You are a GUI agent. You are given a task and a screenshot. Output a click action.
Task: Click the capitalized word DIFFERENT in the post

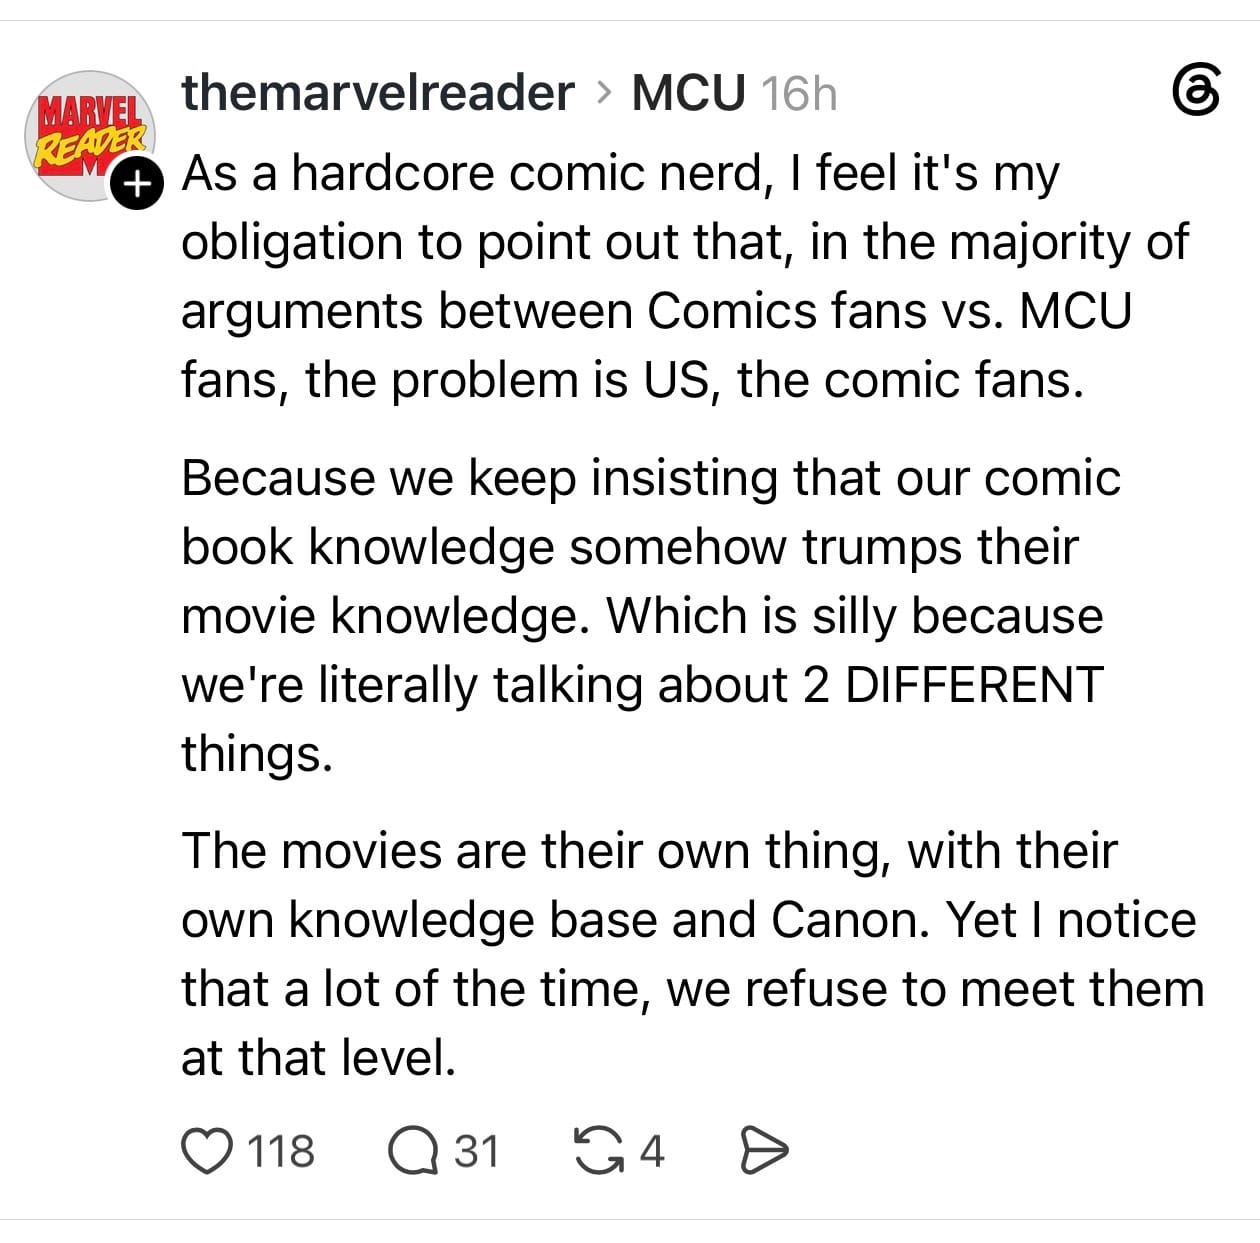click(x=974, y=685)
